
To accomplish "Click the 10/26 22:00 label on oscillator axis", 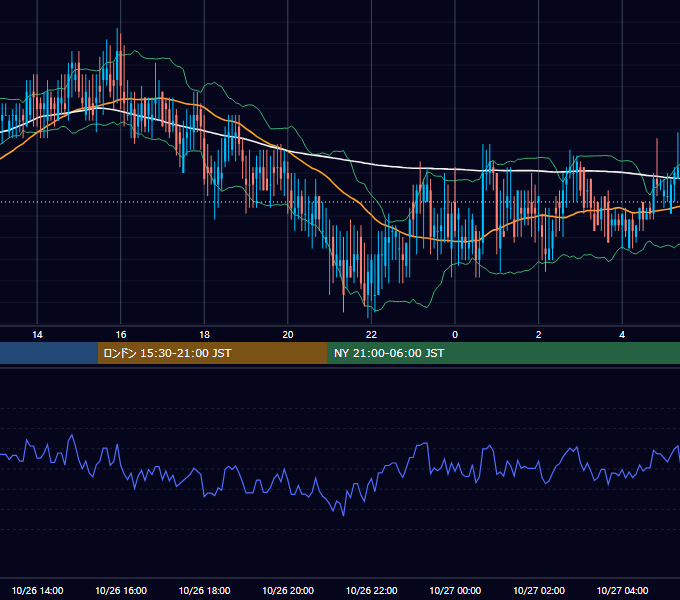I will (x=371, y=590).
